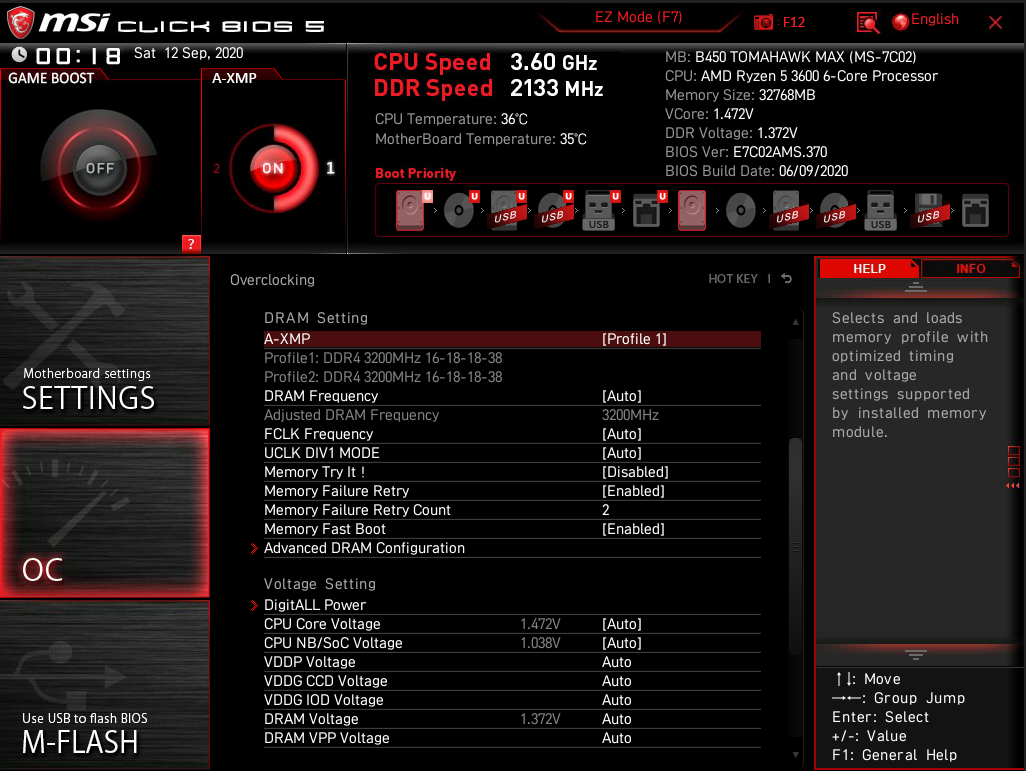Expand DigitALL Power submenu
1026x771 pixels.
coord(315,605)
